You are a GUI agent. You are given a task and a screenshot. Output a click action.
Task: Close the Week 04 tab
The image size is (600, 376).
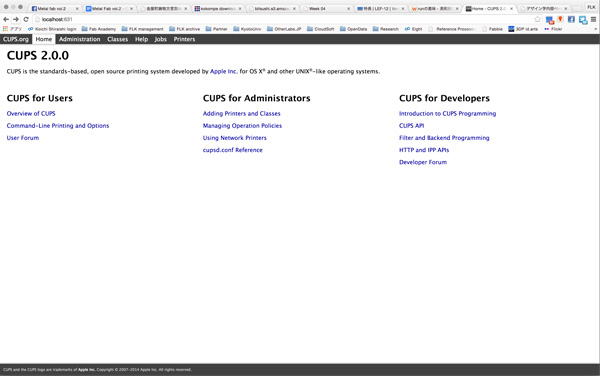pos(348,8)
